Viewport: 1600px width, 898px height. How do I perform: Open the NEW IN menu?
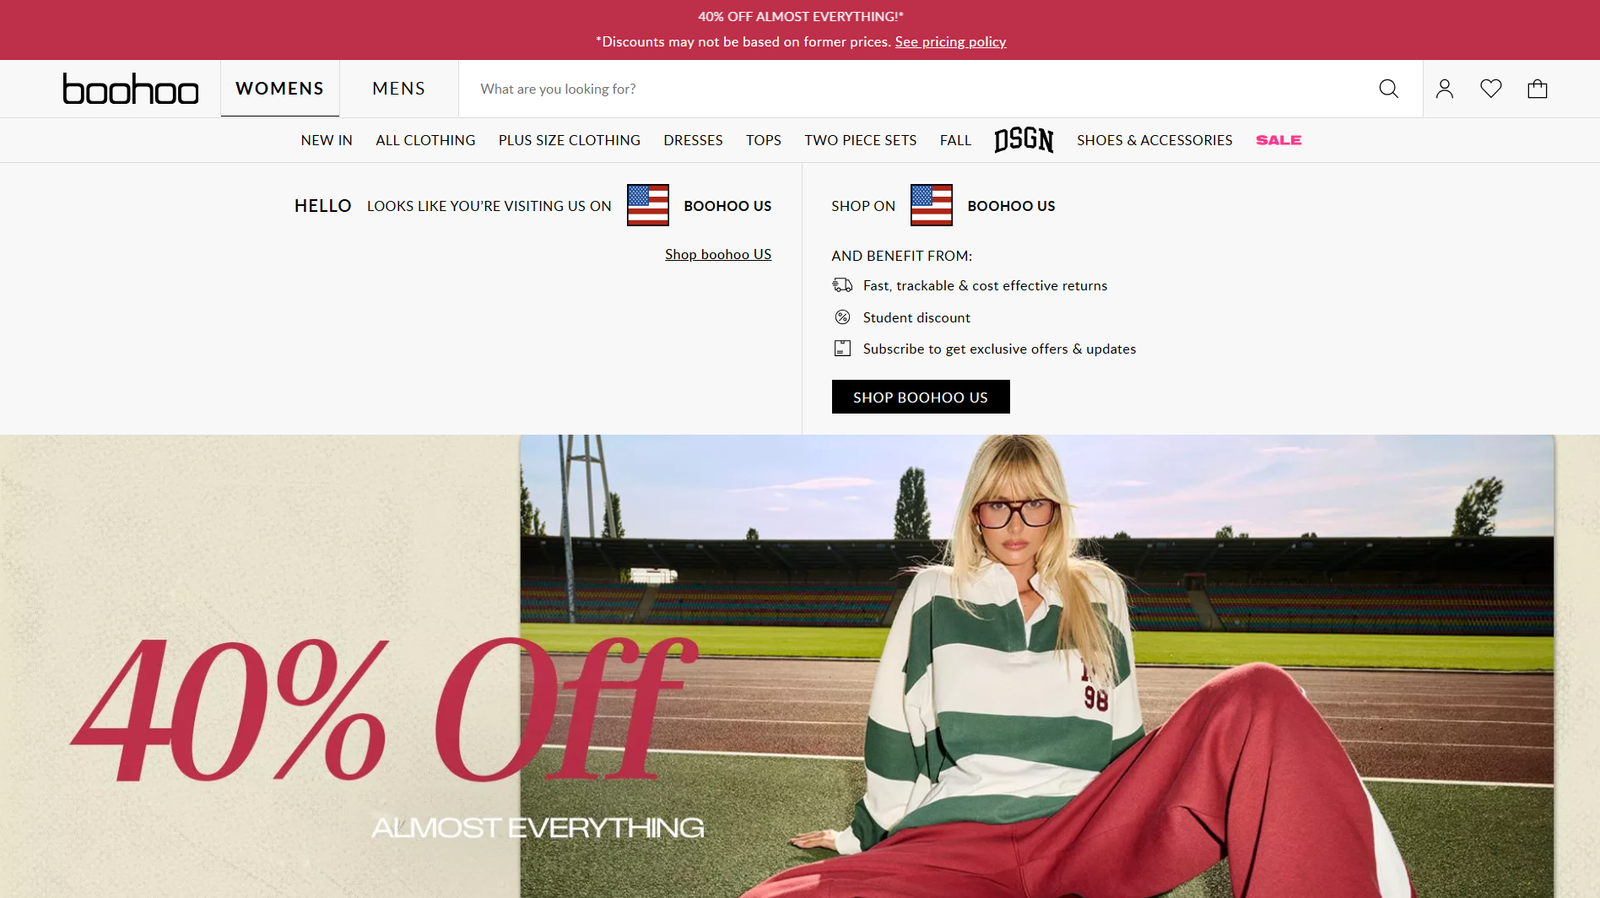[327, 140]
